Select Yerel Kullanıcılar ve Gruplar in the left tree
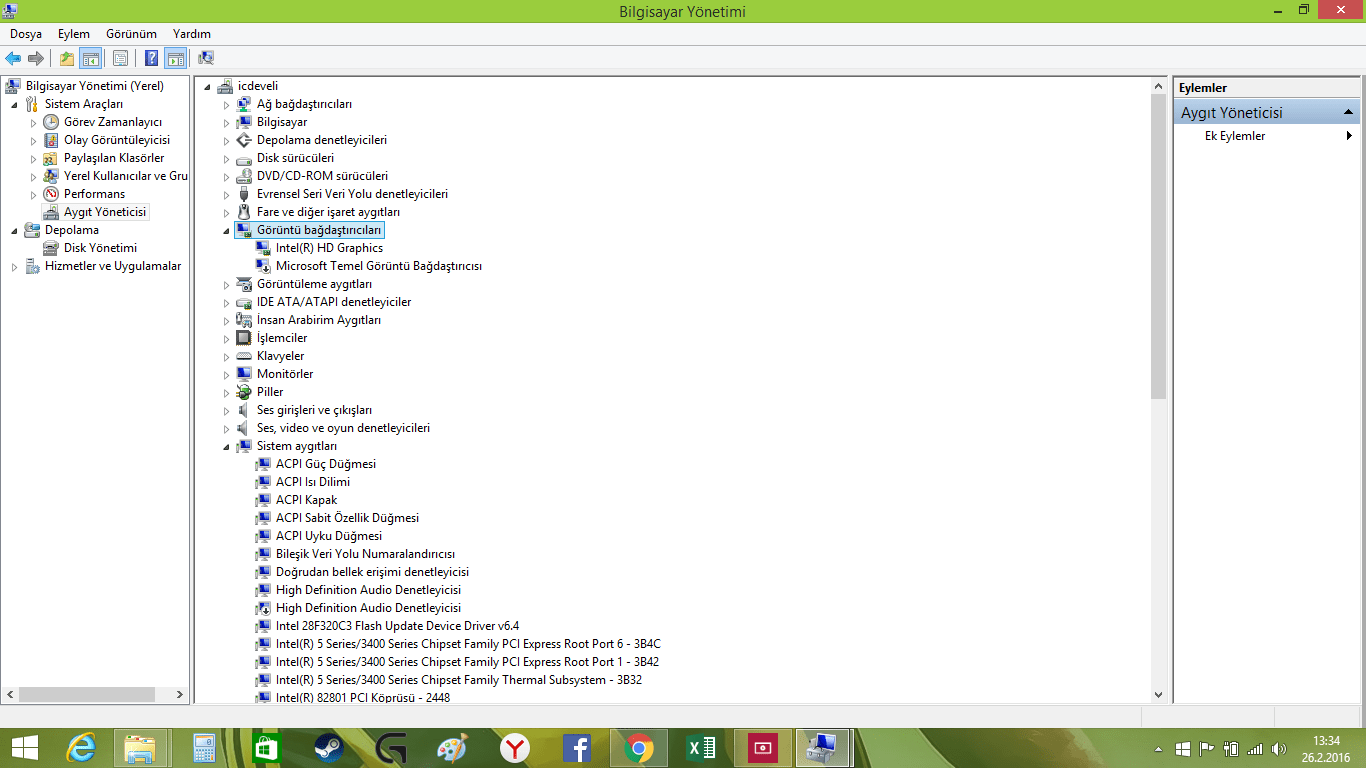The width and height of the screenshot is (1366, 768). pos(126,176)
